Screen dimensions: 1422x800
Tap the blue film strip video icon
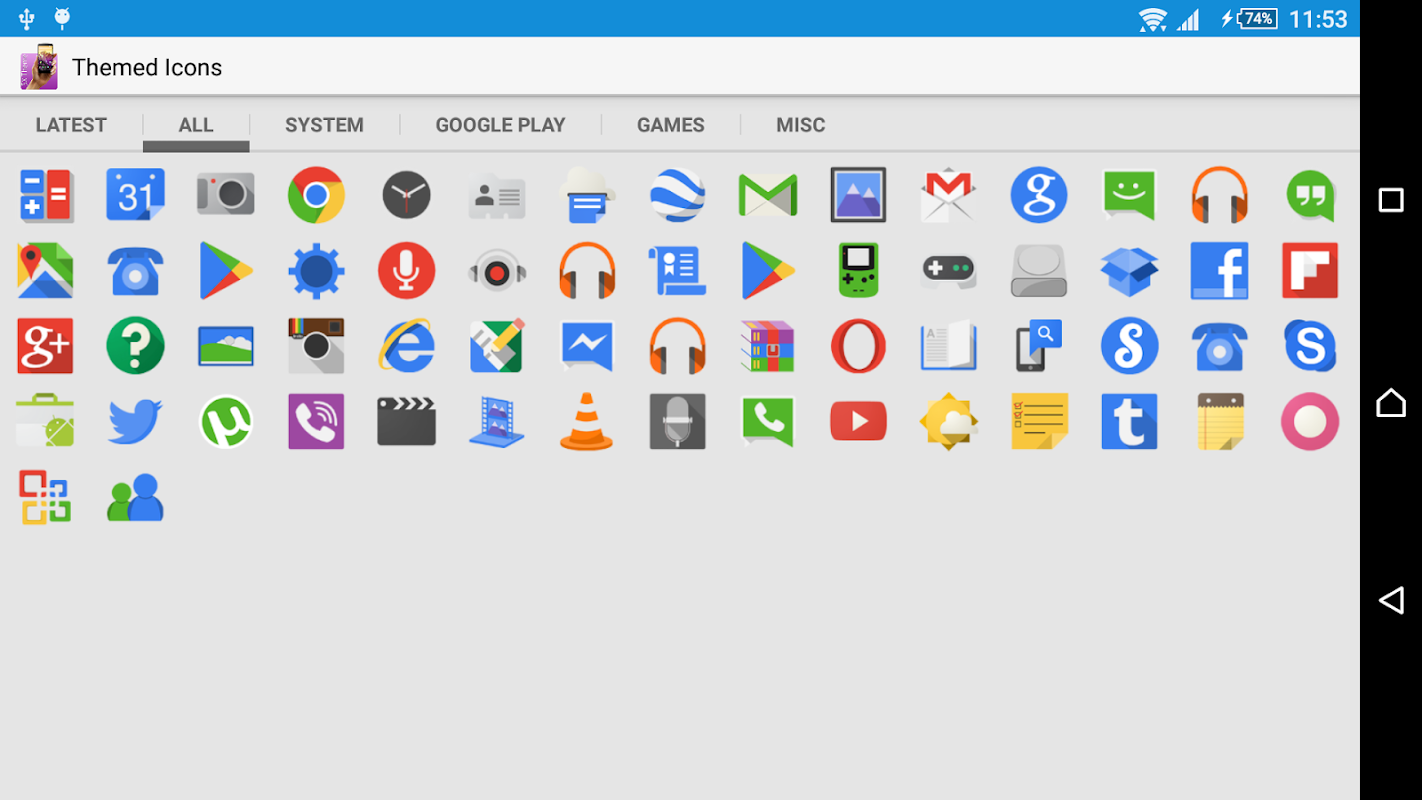pos(497,421)
